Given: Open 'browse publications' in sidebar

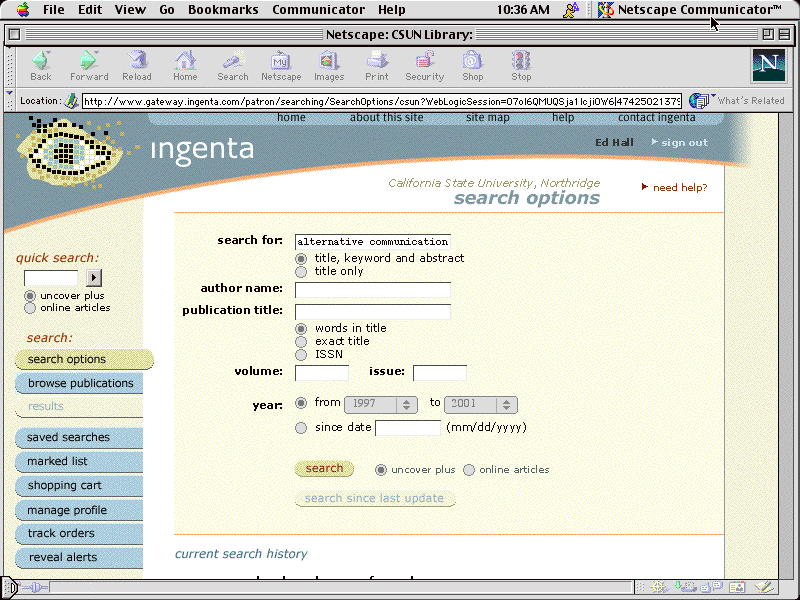Looking at the screenshot, I should [x=79, y=383].
